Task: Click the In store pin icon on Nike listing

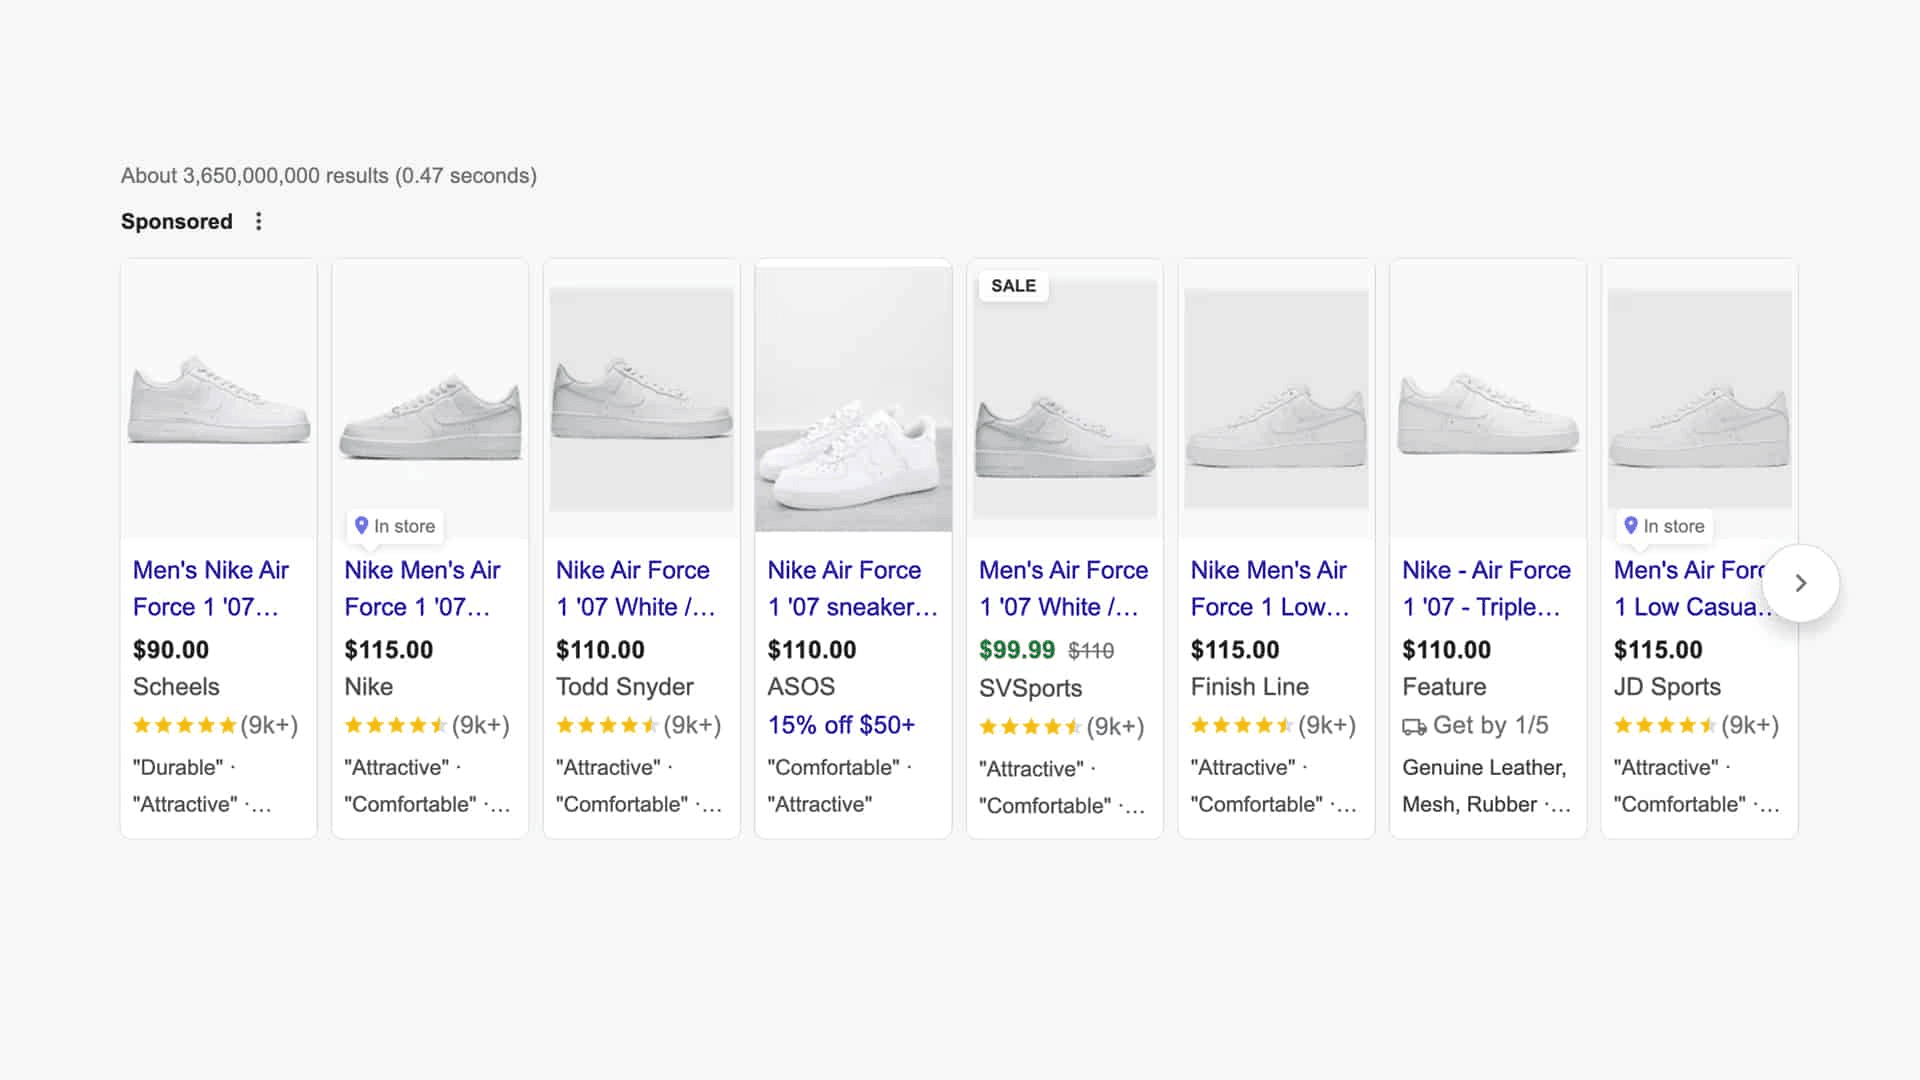Action: (361, 525)
